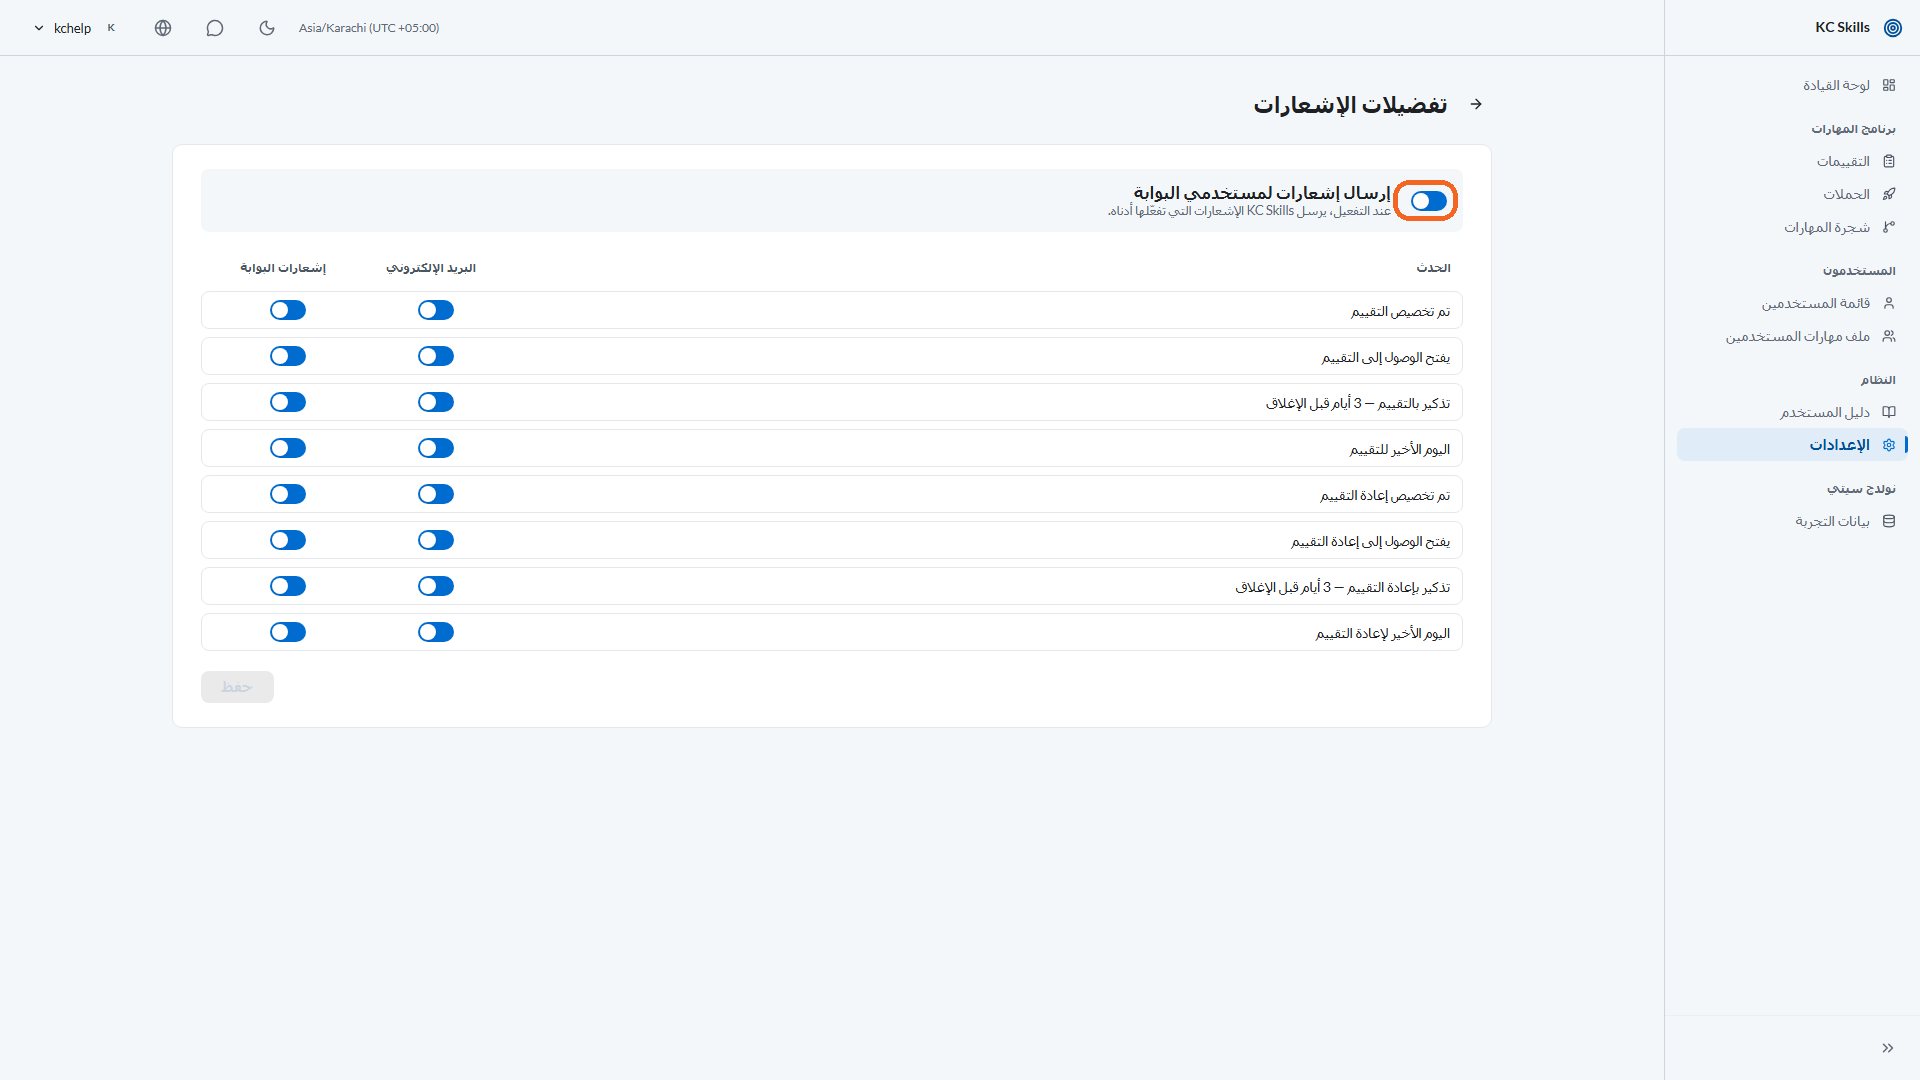Open the chat bubble icon
Screen dimensions: 1920x1080
(x=215, y=28)
